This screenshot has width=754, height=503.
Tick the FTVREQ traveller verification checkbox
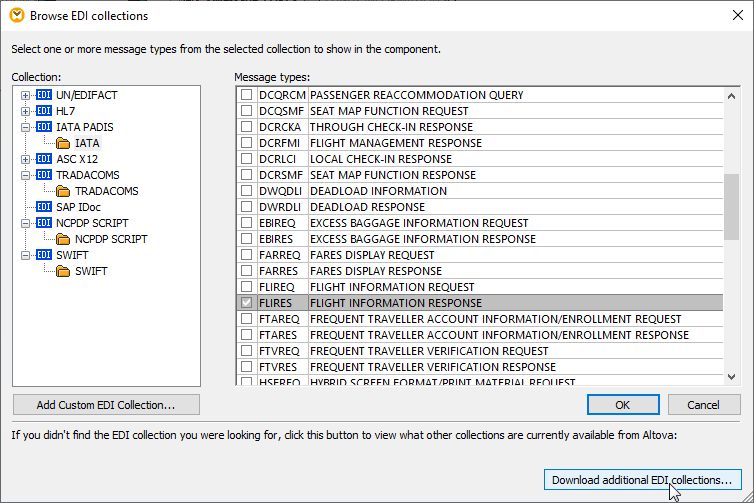click(x=246, y=351)
